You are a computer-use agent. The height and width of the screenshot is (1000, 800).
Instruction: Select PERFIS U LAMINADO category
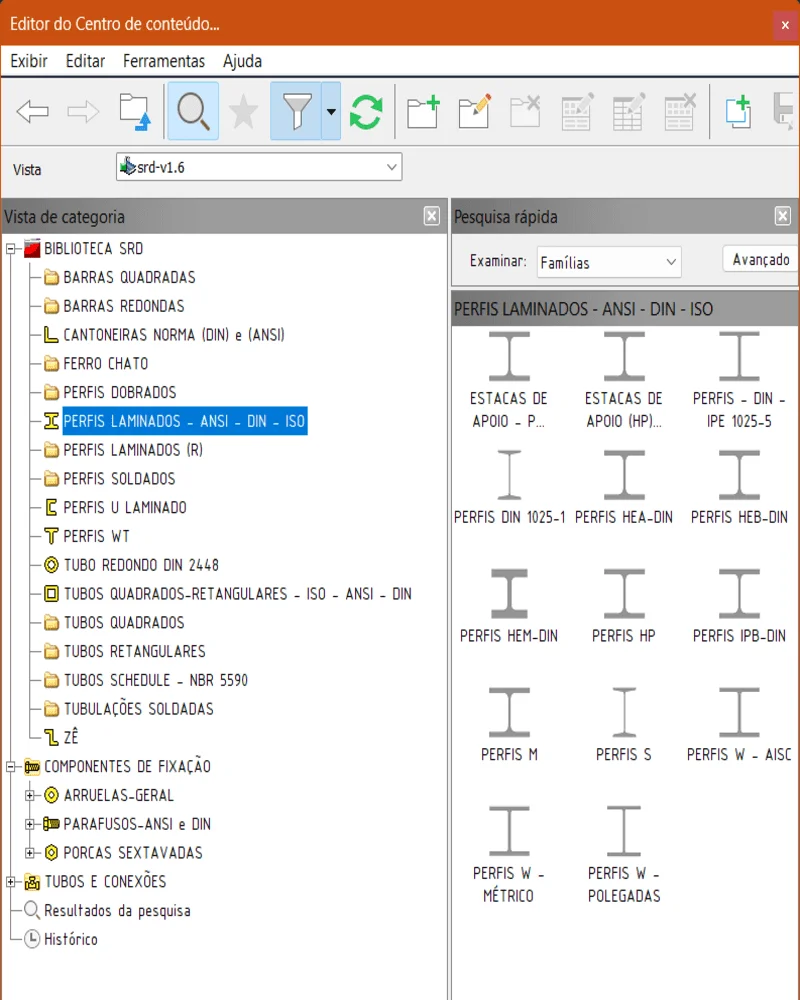[124, 508]
